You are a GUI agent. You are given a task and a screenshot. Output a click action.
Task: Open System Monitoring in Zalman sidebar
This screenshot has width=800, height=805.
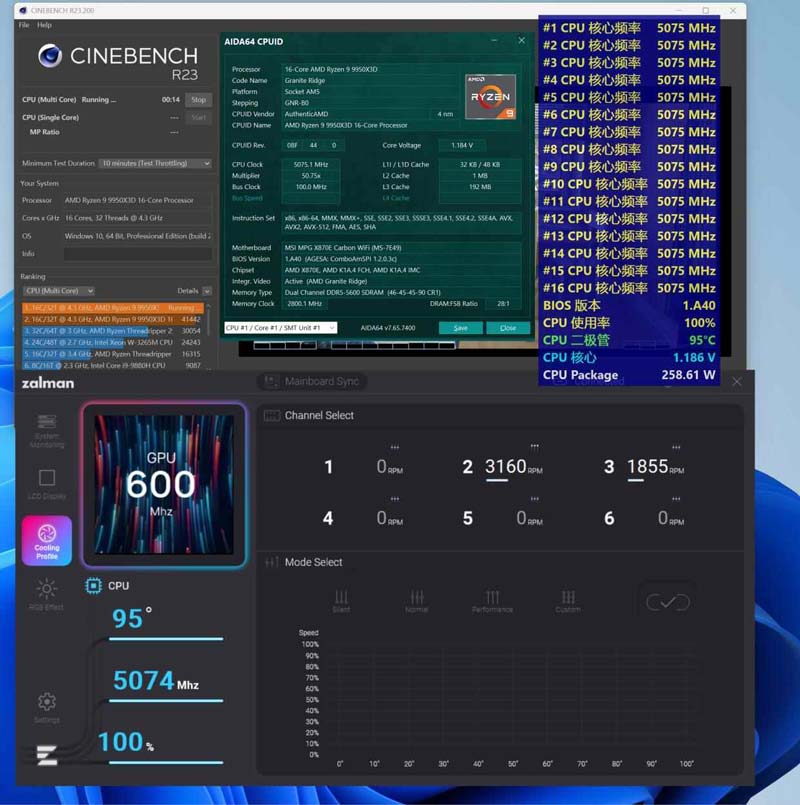[x=47, y=431]
